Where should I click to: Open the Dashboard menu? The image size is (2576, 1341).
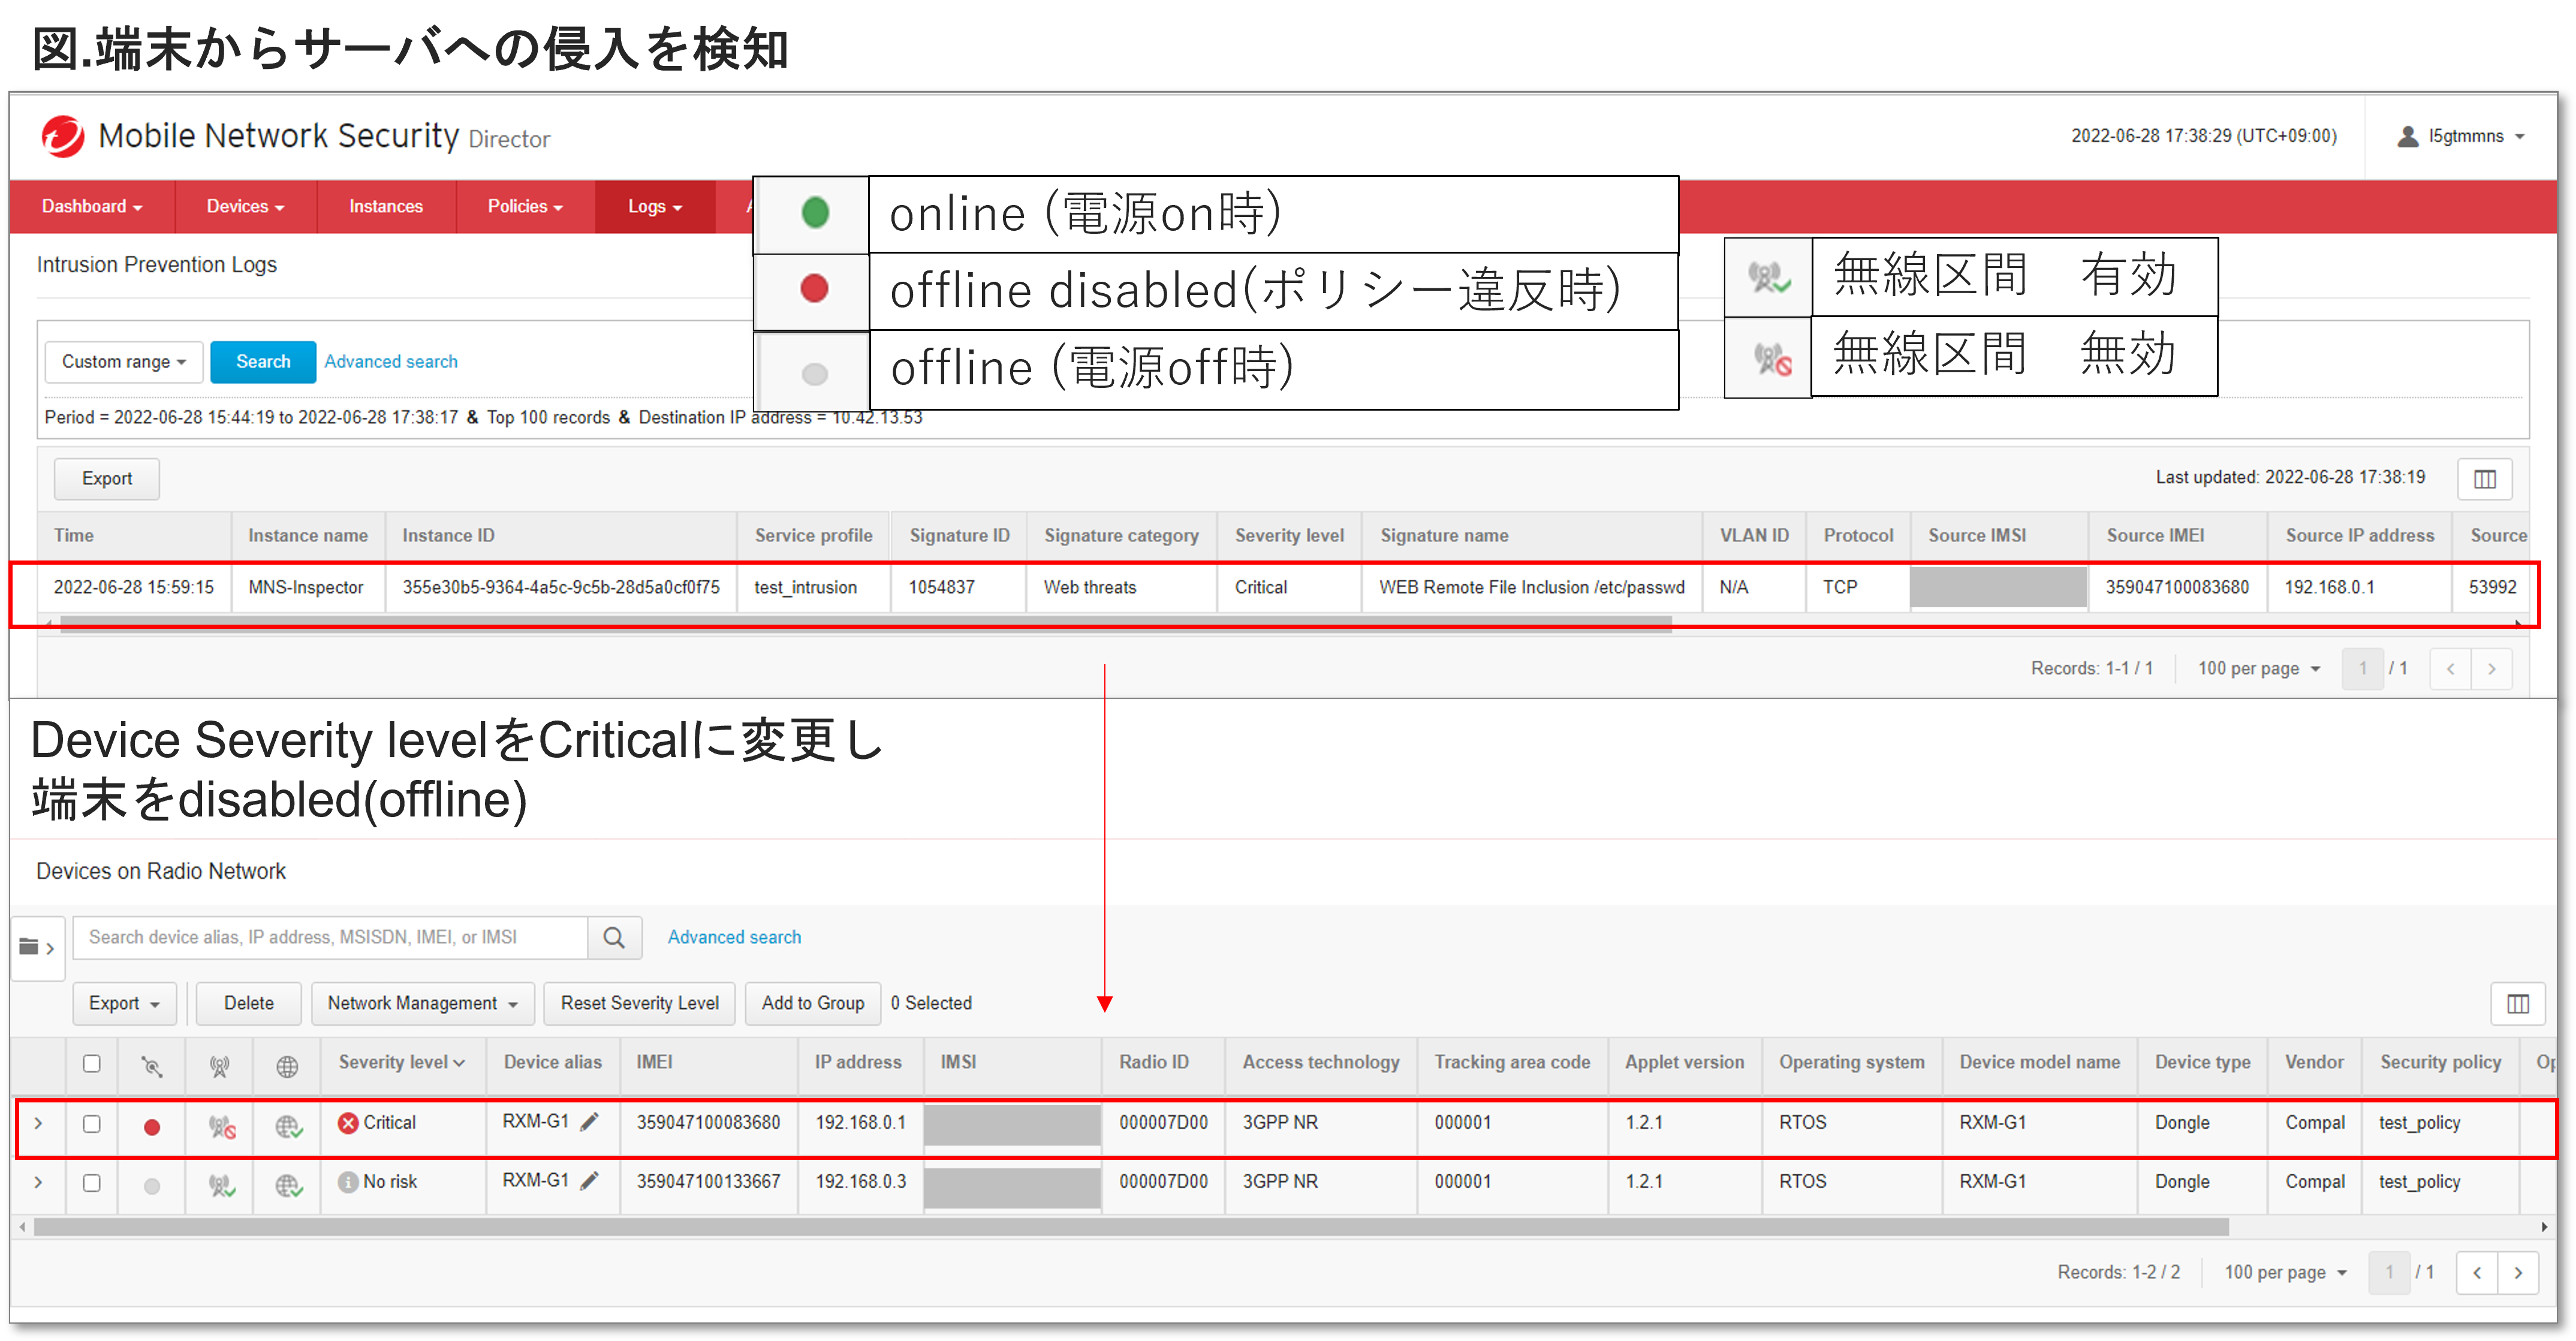click(x=92, y=206)
